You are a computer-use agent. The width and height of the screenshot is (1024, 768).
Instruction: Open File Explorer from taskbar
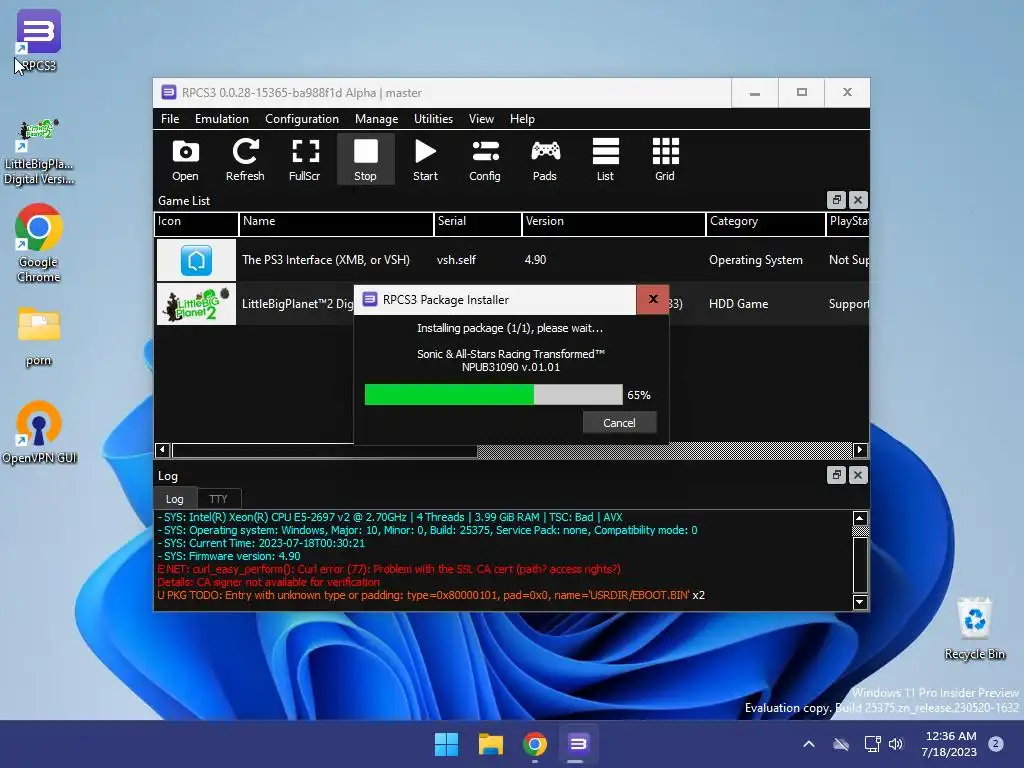(490, 744)
